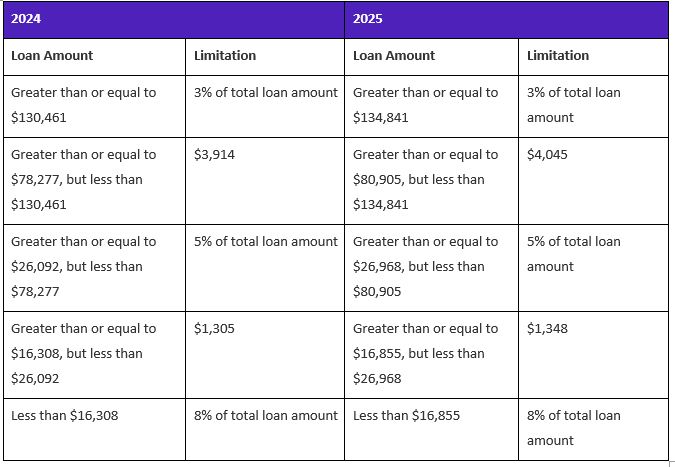Click the 2025 Limitation column header

[593, 57]
